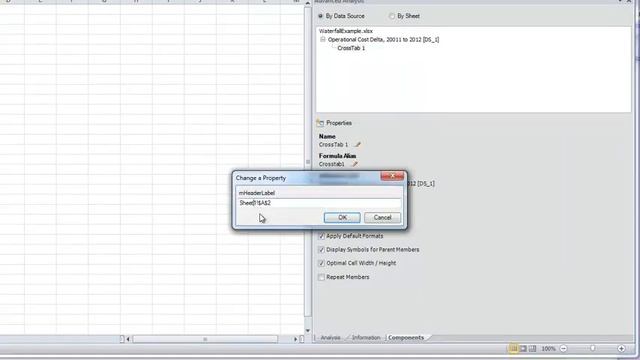Toggle Apply Default Formats checkbox

tap(321, 236)
